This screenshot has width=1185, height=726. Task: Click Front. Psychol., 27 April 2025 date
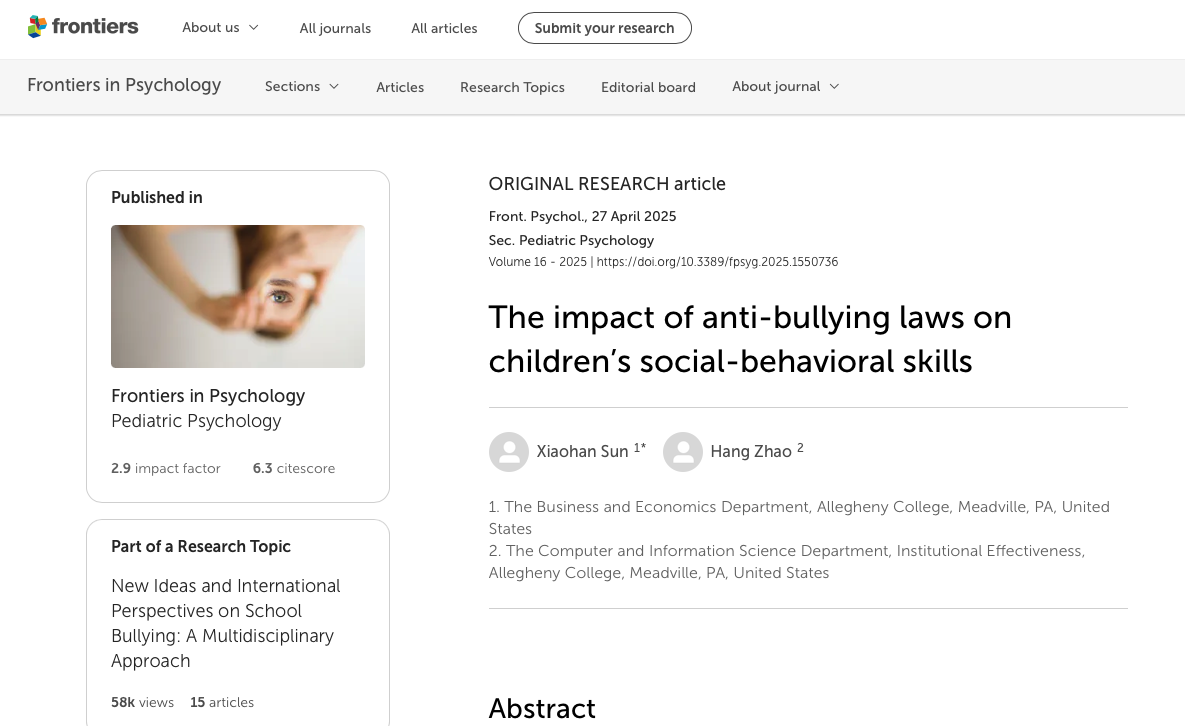pos(582,216)
